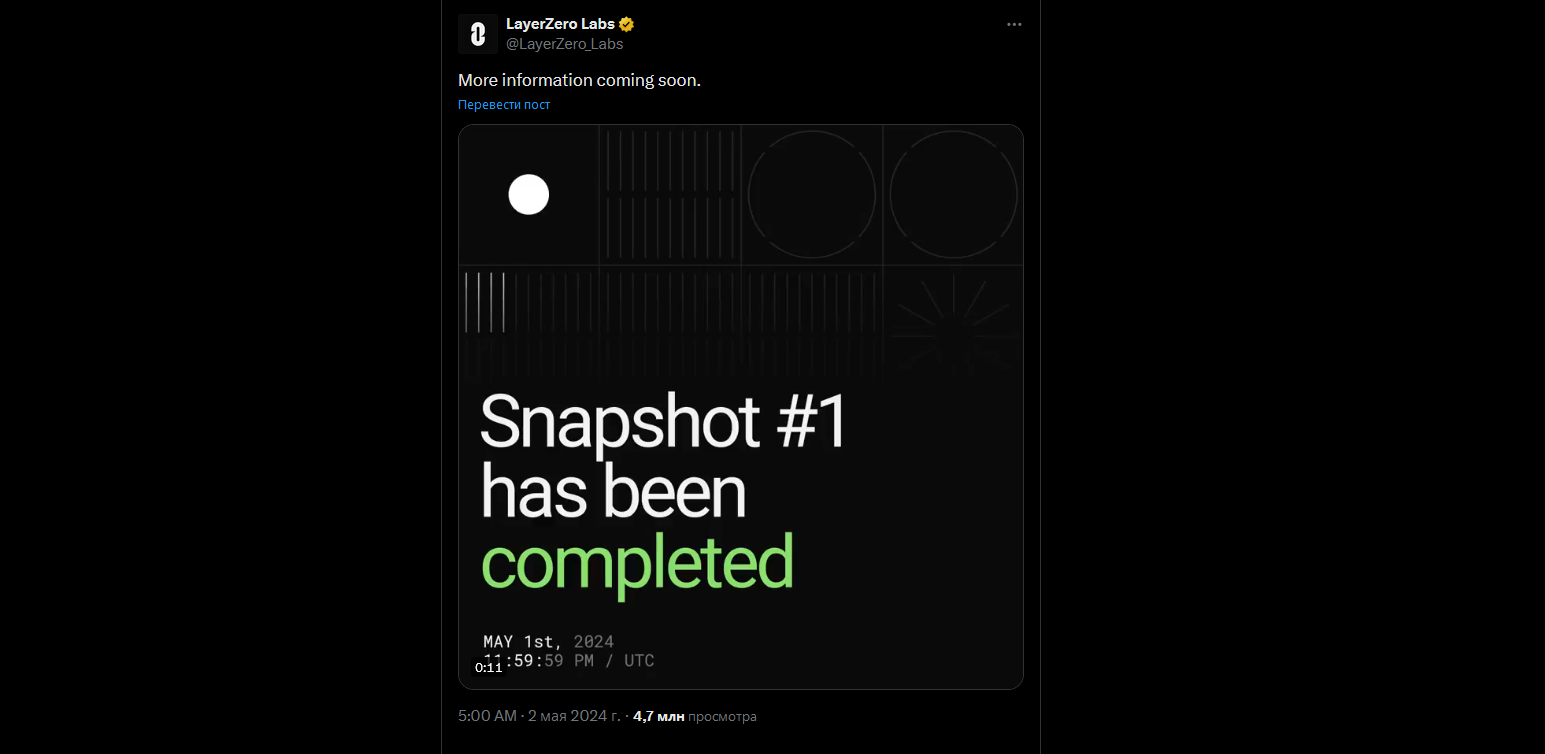Click the radial sunburst graphic in the video
Screen dimensions: 1545x754
(953, 320)
